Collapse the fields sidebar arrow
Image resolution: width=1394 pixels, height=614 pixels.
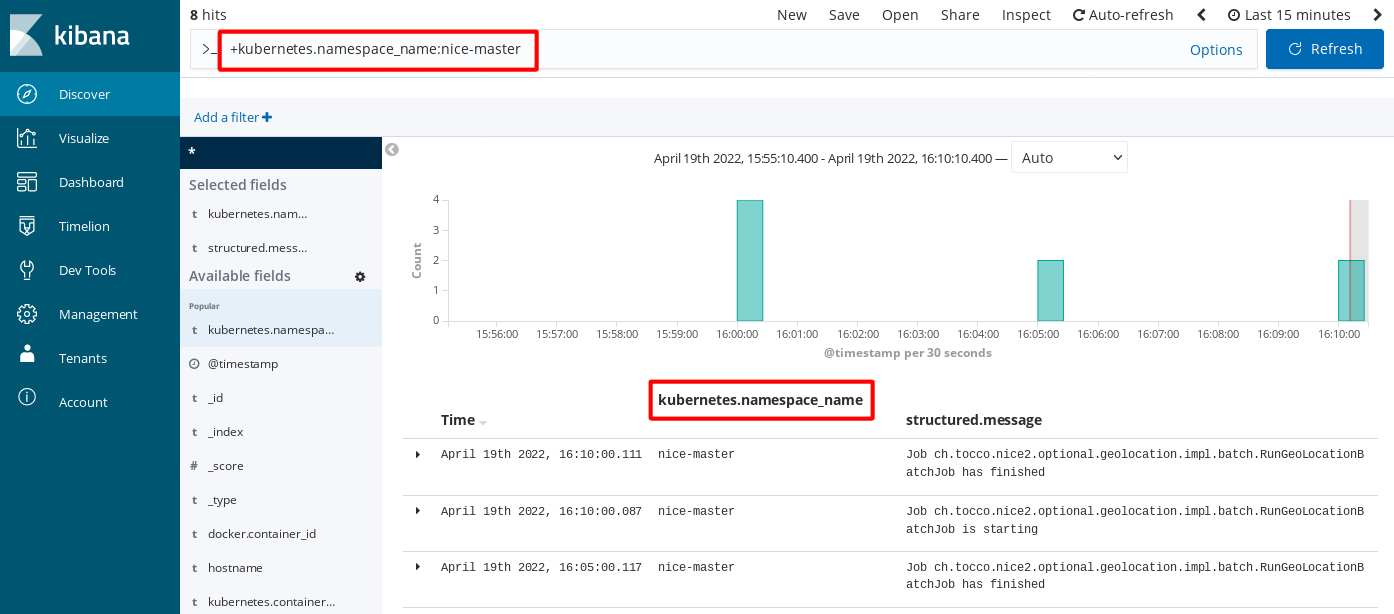[392, 149]
